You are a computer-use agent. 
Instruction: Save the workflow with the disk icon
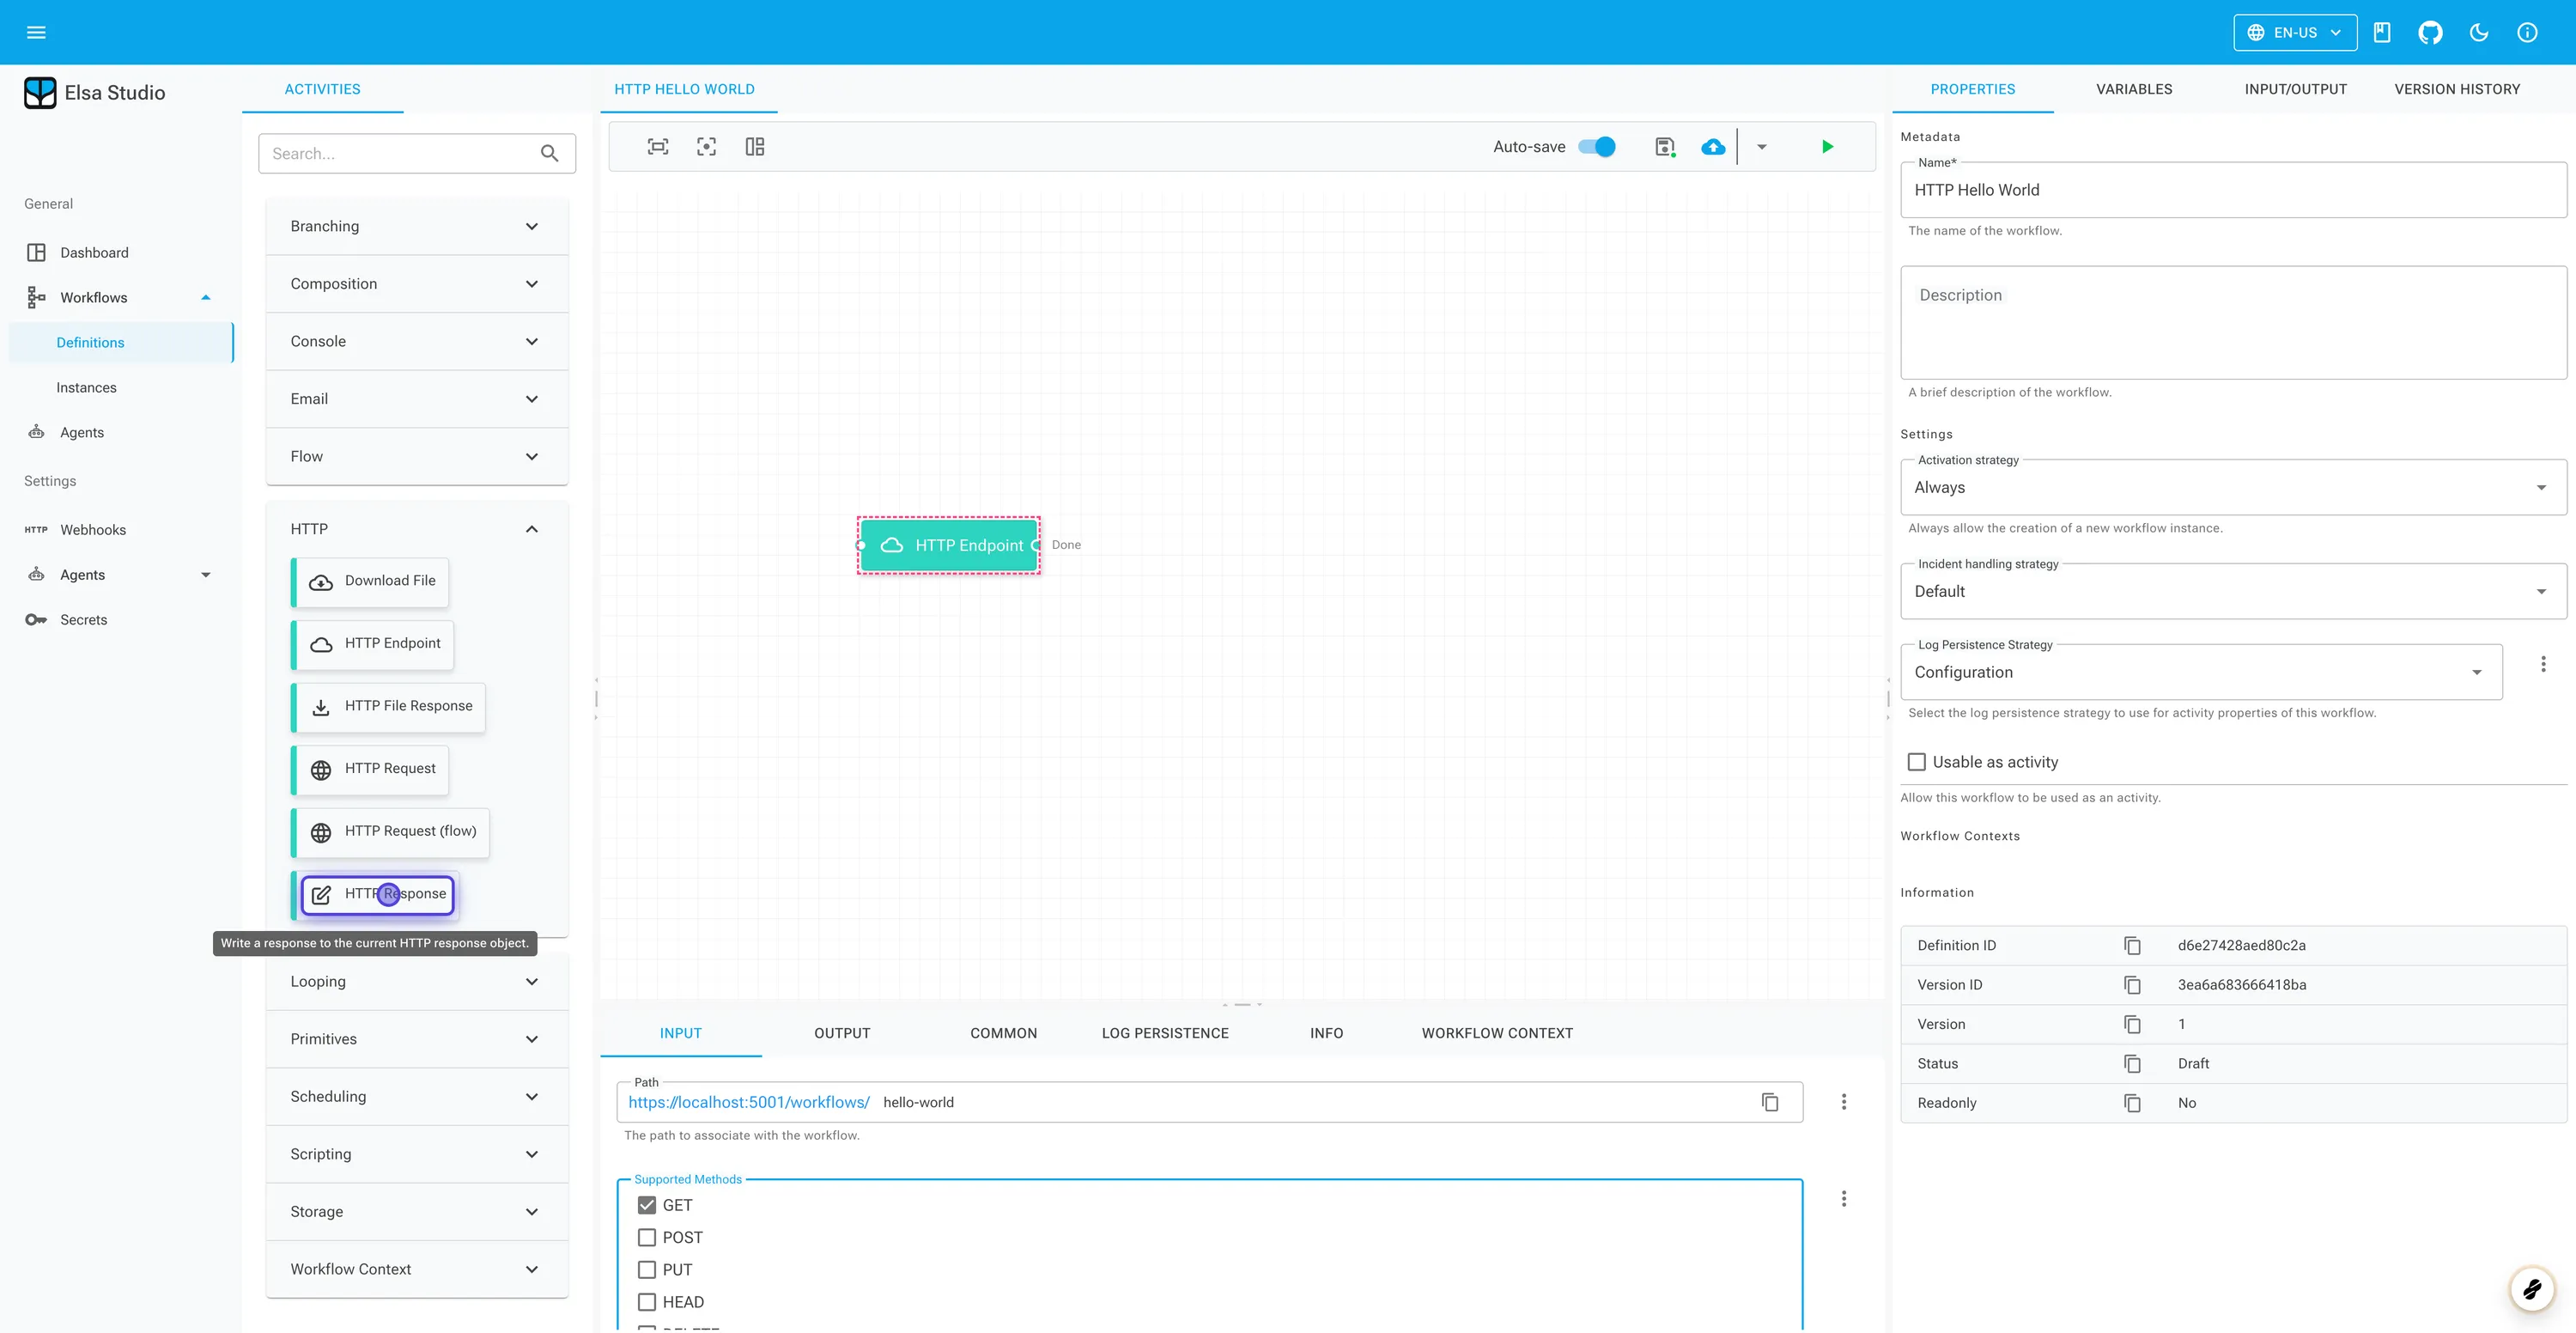point(1665,147)
